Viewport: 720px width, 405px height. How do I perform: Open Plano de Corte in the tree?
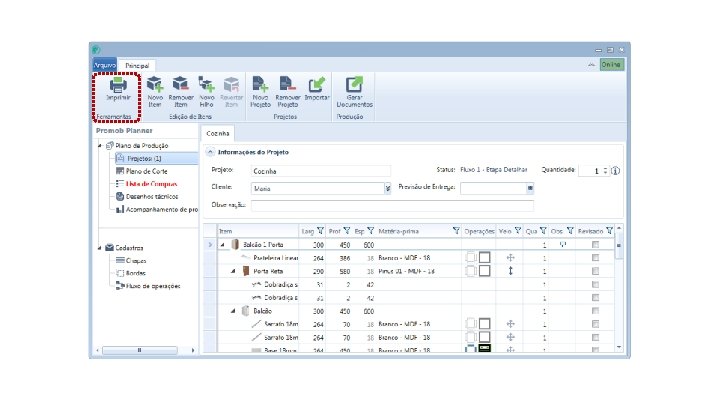click(146, 171)
